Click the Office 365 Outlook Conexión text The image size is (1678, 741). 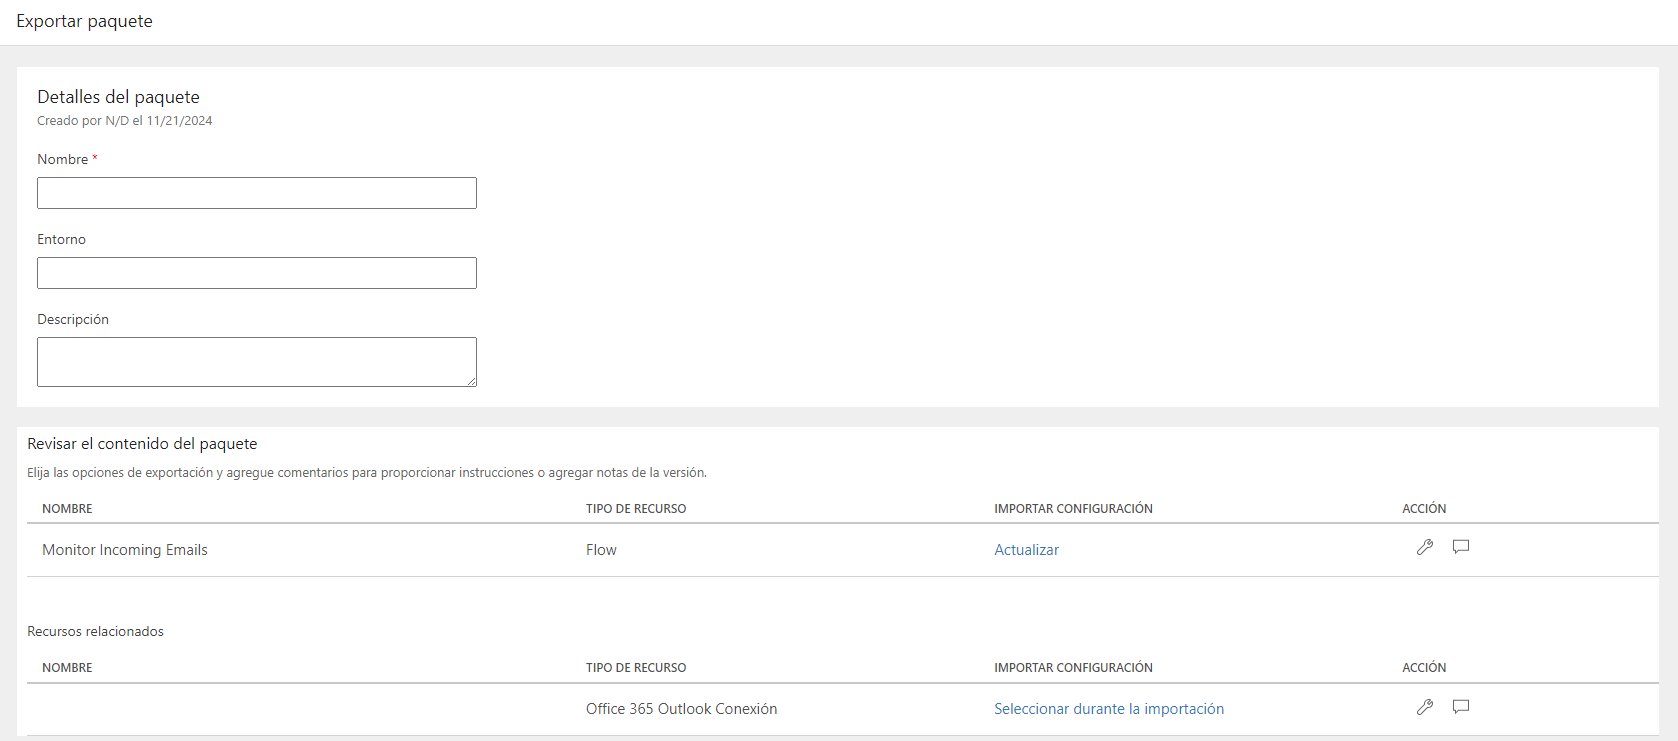681,709
